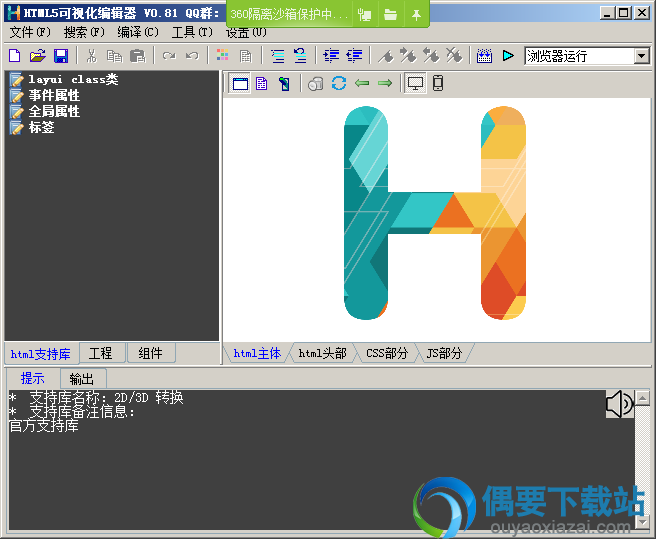This screenshot has width=656, height=539.
Task: Save the file using the floppy disk icon
Action: [61, 56]
